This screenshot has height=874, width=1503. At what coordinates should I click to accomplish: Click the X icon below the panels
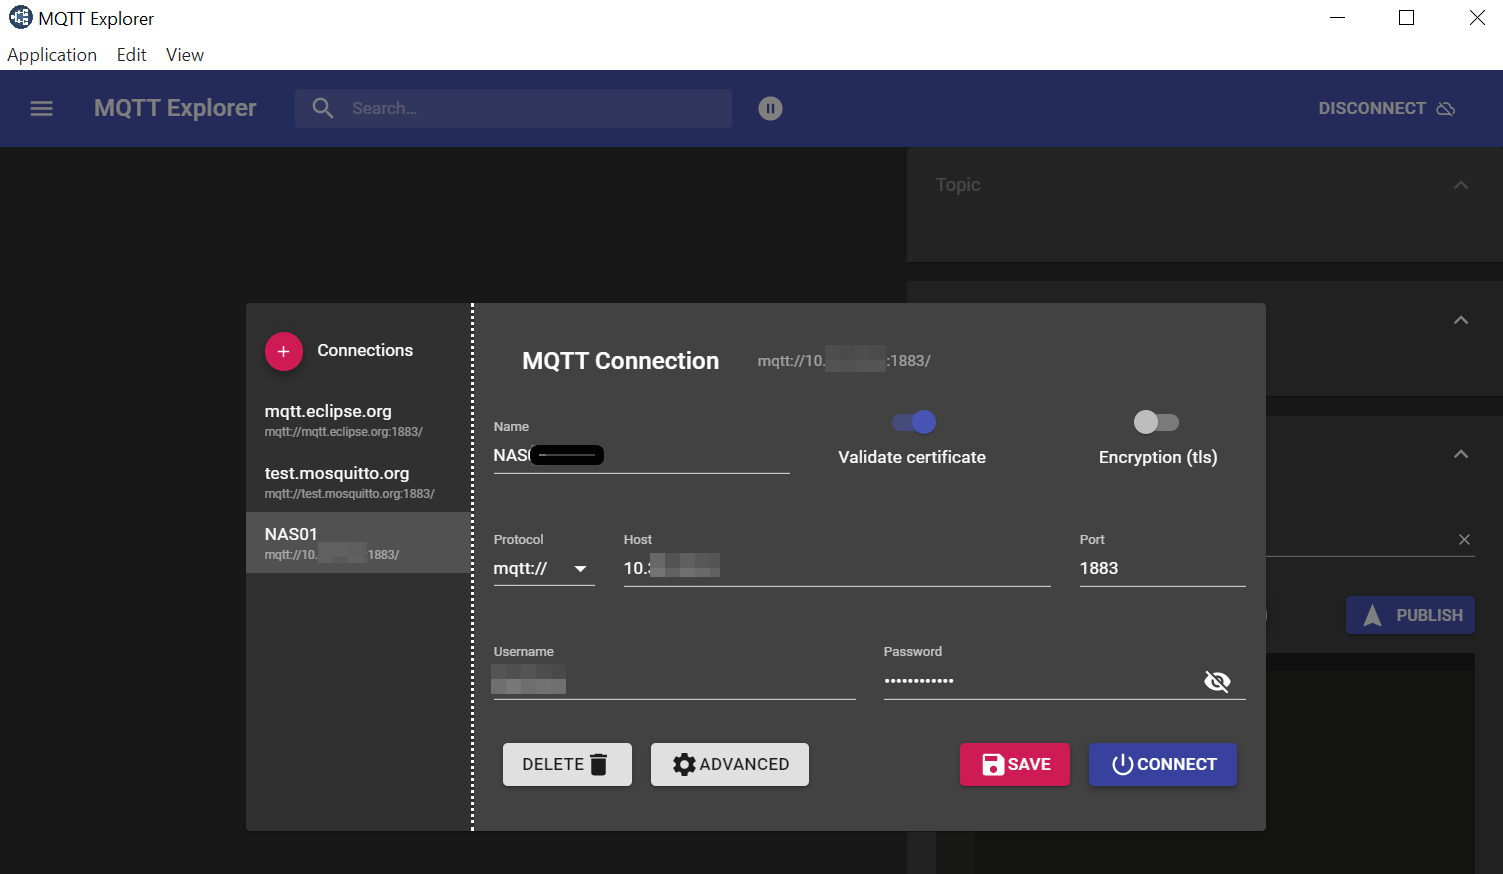(1464, 540)
